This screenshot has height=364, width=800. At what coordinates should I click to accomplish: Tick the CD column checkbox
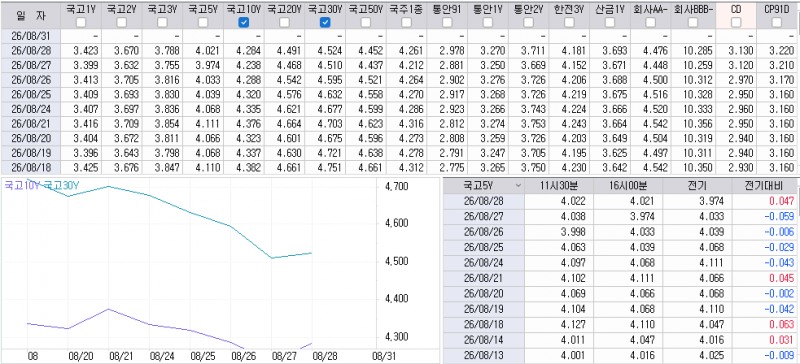[736, 22]
